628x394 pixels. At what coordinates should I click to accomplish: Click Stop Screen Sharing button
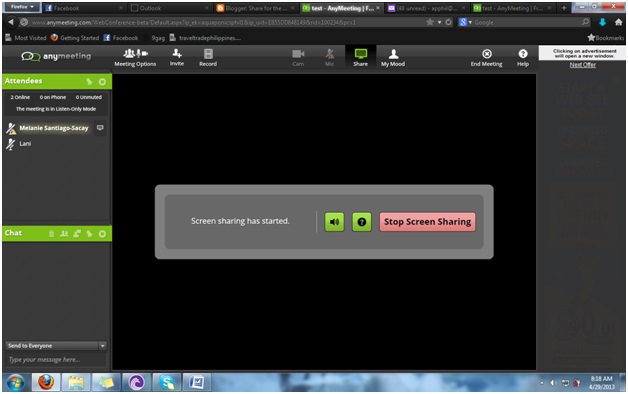pos(427,222)
